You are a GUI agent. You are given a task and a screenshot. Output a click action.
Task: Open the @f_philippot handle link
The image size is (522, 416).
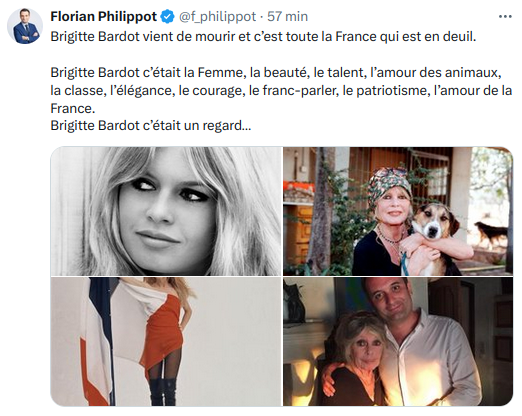218,17
